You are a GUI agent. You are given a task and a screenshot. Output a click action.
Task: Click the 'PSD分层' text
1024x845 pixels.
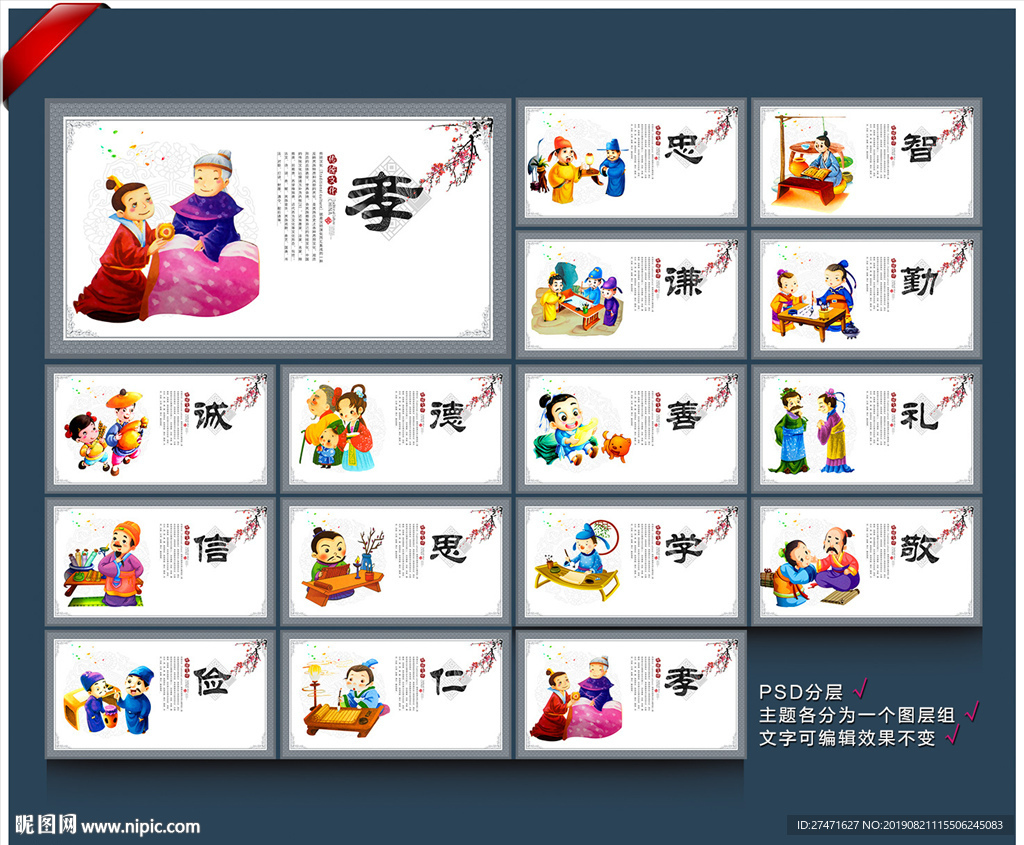click(x=801, y=692)
